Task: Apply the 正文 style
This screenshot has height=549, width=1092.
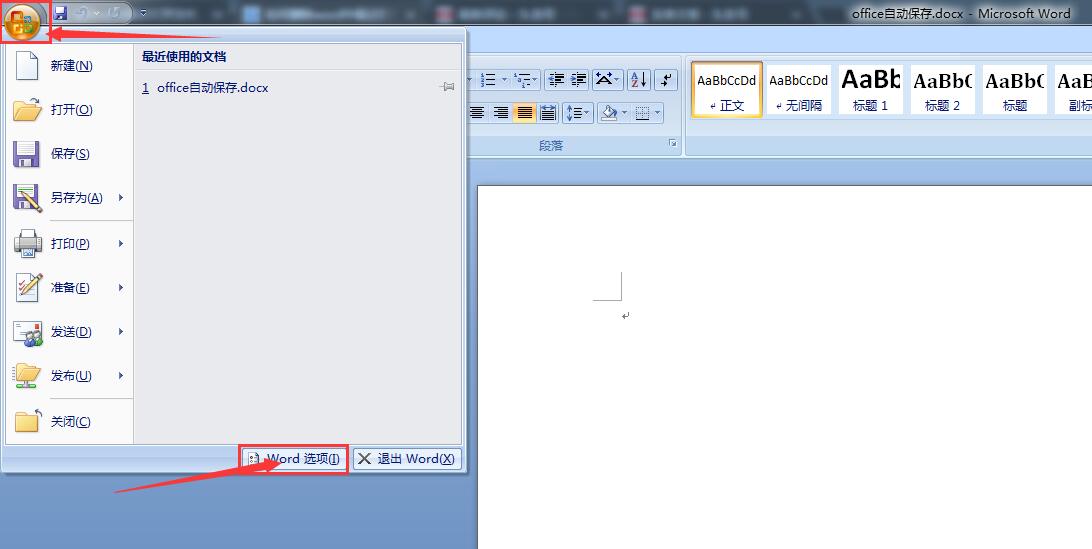Action: point(726,90)
